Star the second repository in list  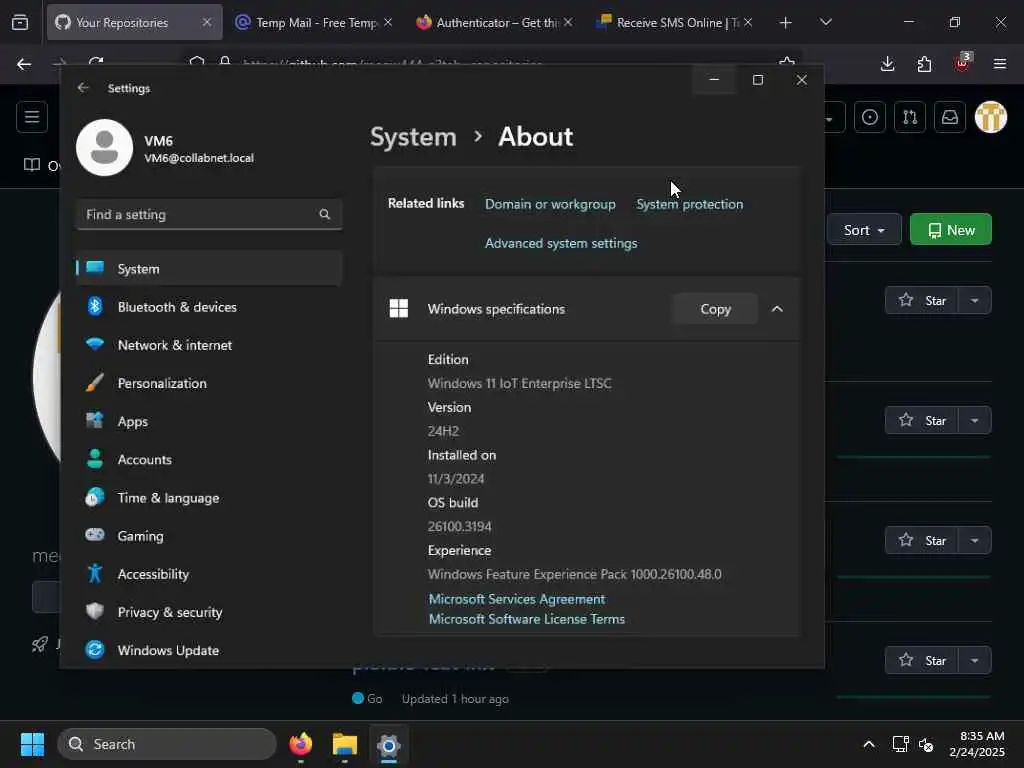pyautogui.click(x=921, y=421)
